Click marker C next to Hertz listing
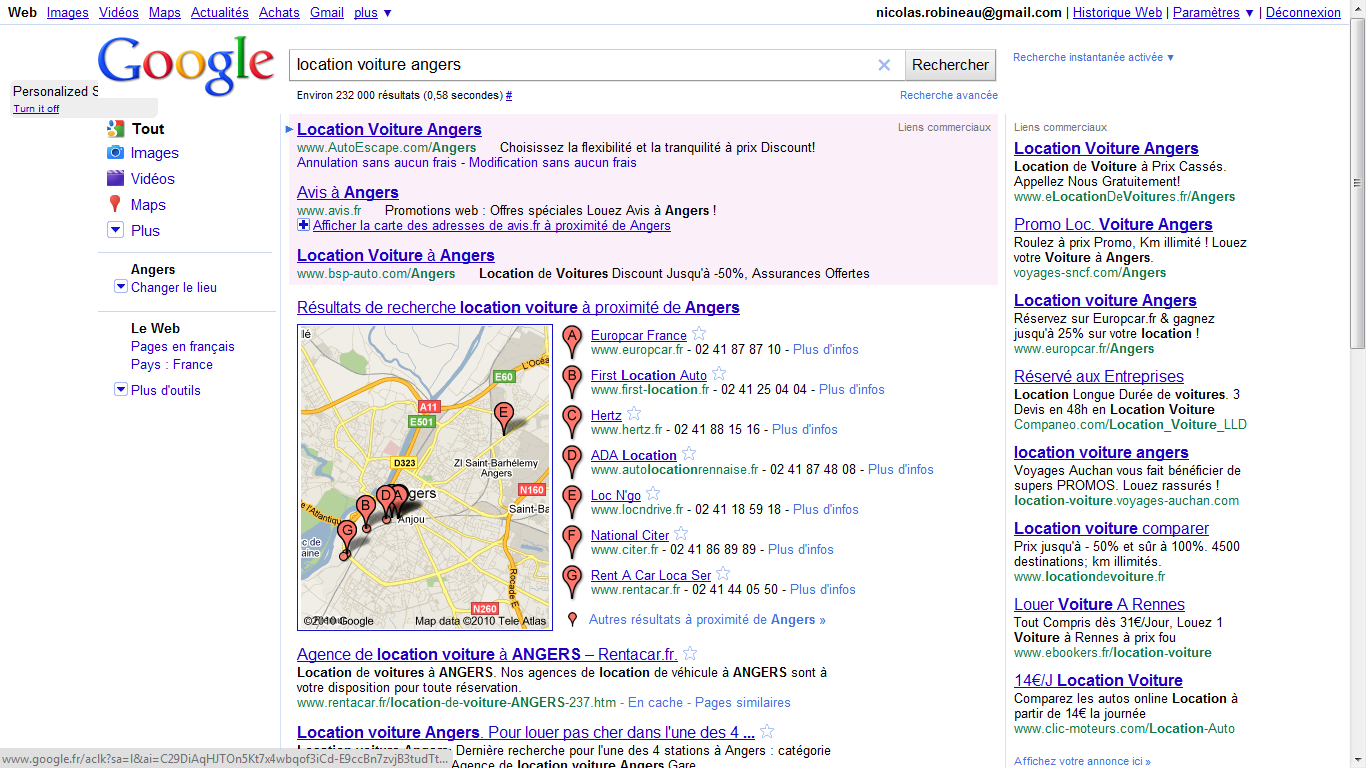 (572, 420)
